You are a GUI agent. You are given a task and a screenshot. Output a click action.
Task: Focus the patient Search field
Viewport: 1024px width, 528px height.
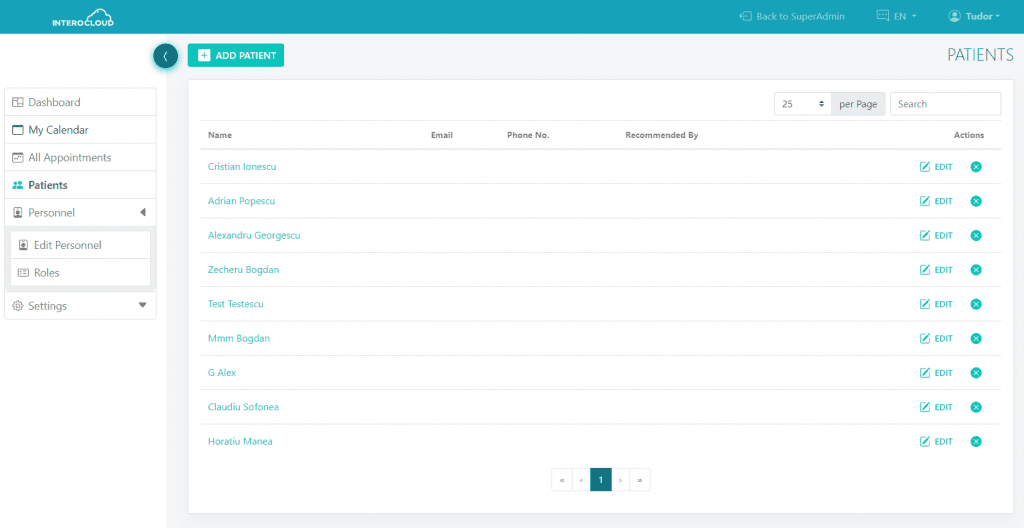point(944,104)
